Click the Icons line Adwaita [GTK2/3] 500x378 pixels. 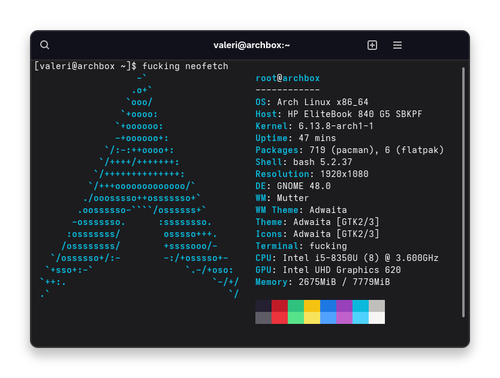[317, 234]
